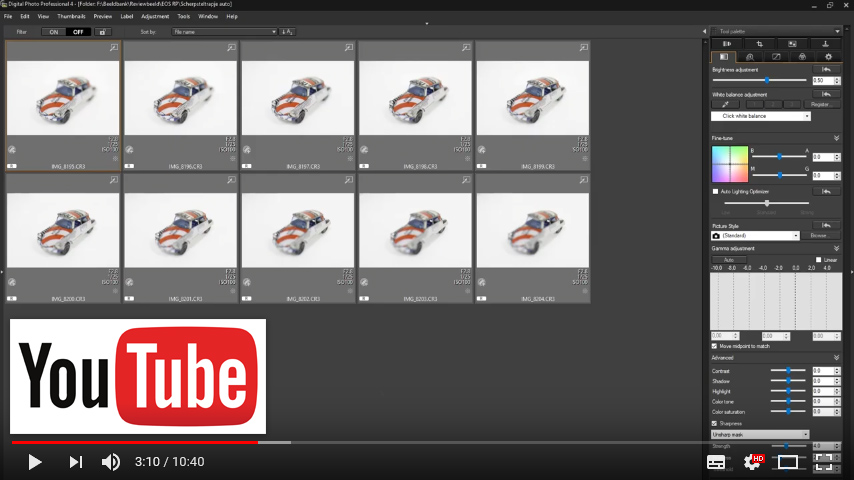854x480 pixels.
Task: Pick the white balance eyedropper
Action: (x=725, y=104)
